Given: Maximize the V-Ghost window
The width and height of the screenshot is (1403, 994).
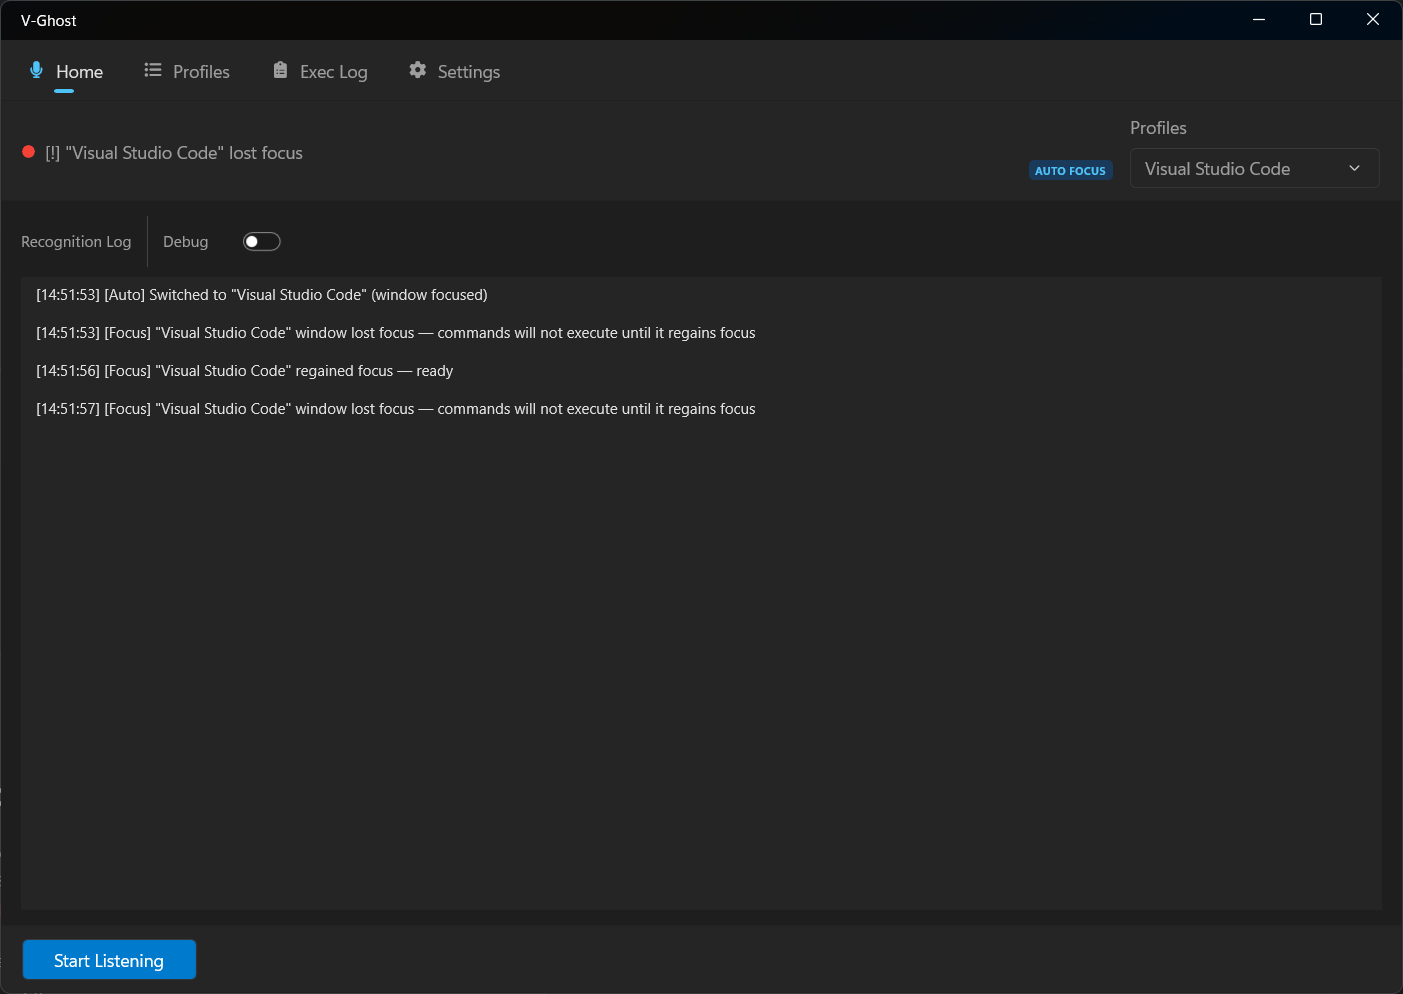Looking at the screenshot, I should point(1316,20).
